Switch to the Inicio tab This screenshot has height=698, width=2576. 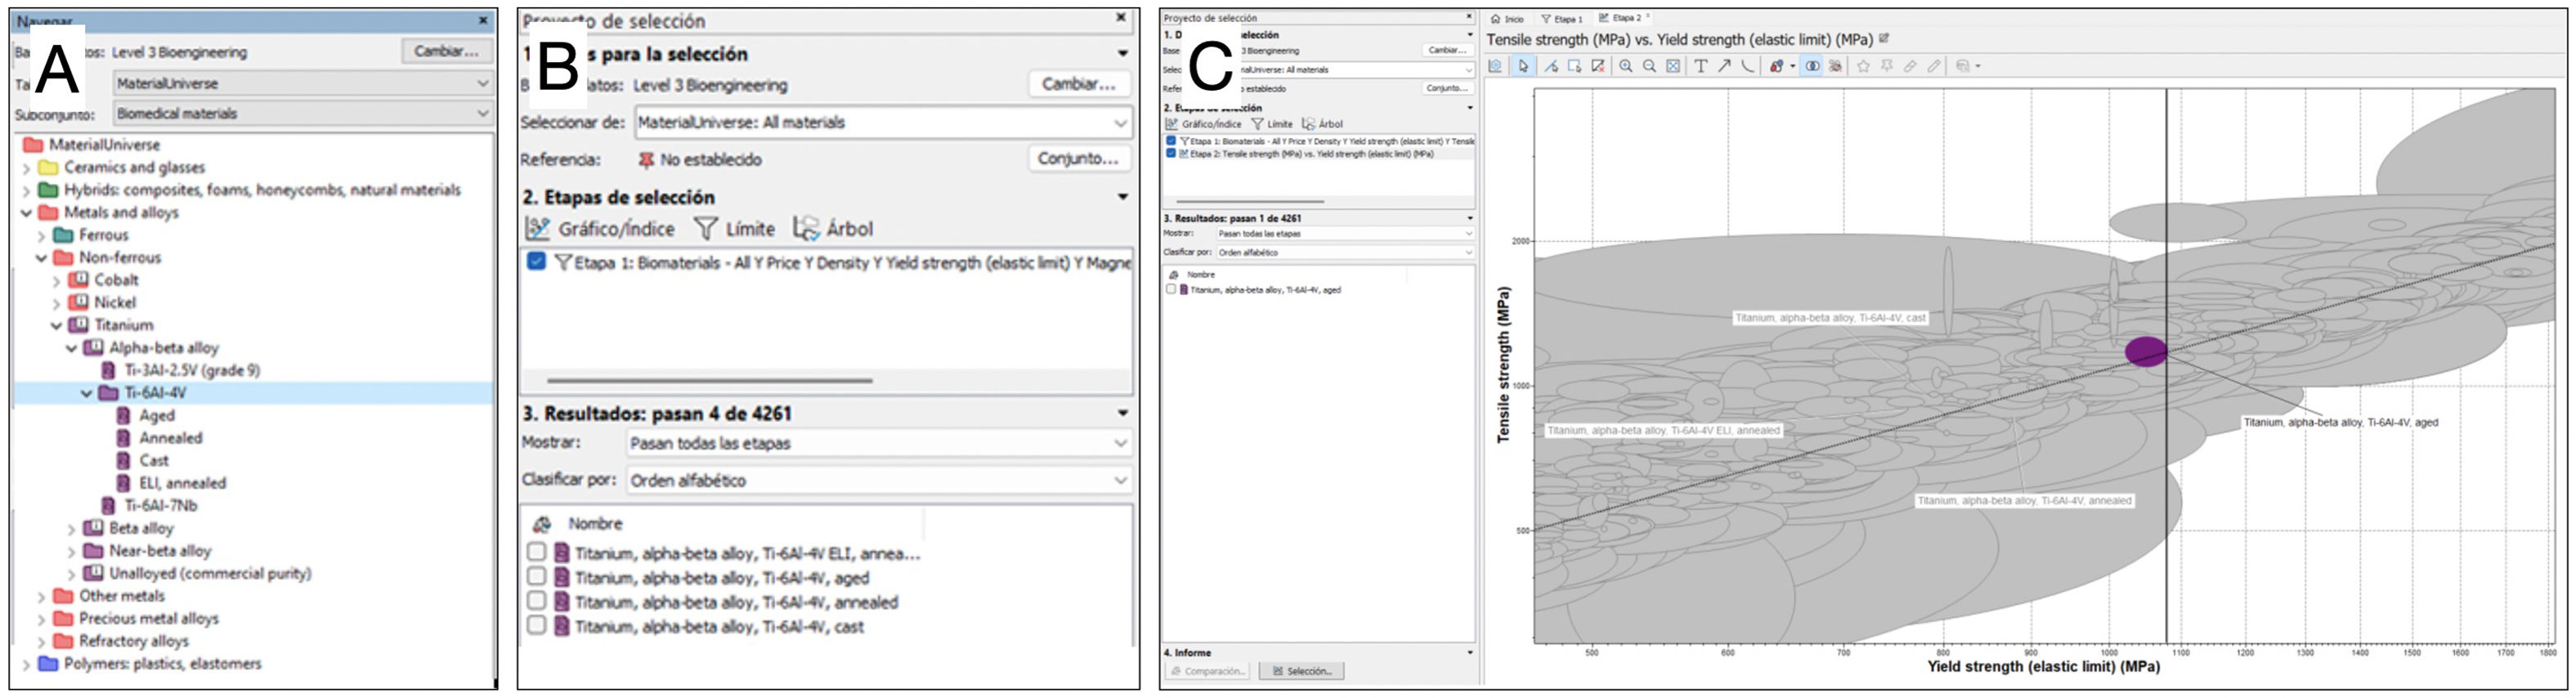pos(1508,19)
